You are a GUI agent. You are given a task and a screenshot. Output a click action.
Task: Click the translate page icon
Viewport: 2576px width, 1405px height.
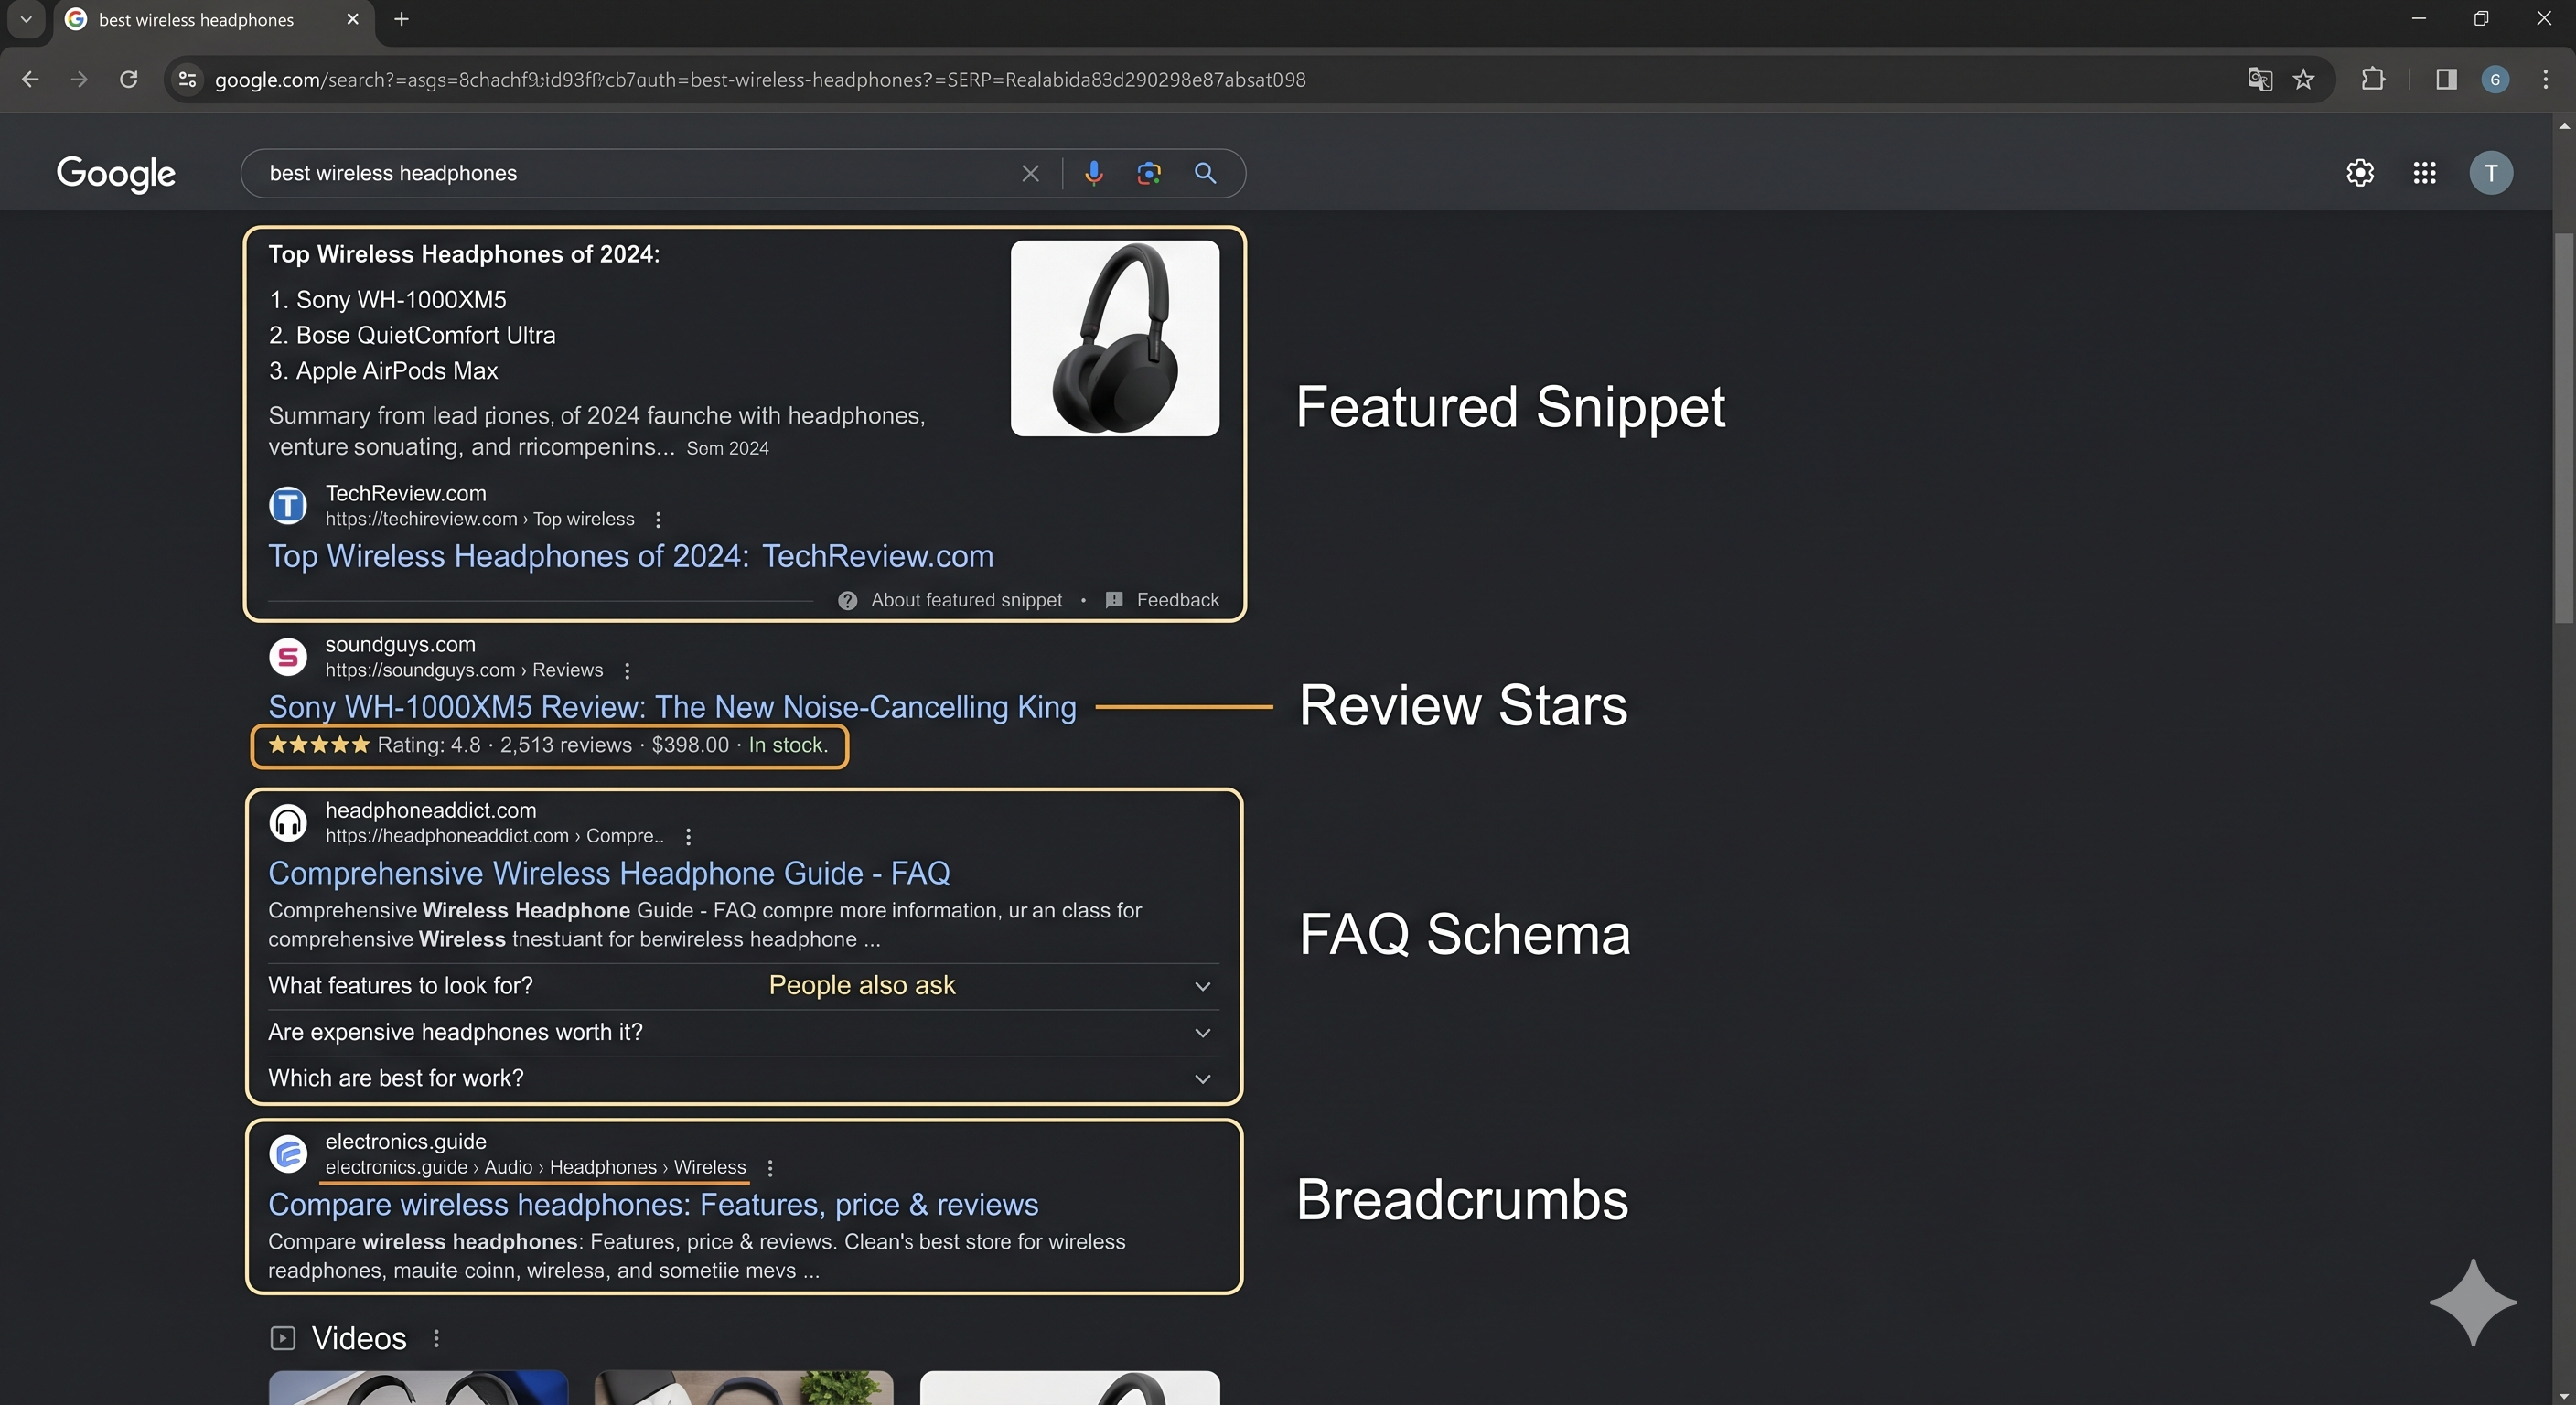click(x=2260, y=79)
